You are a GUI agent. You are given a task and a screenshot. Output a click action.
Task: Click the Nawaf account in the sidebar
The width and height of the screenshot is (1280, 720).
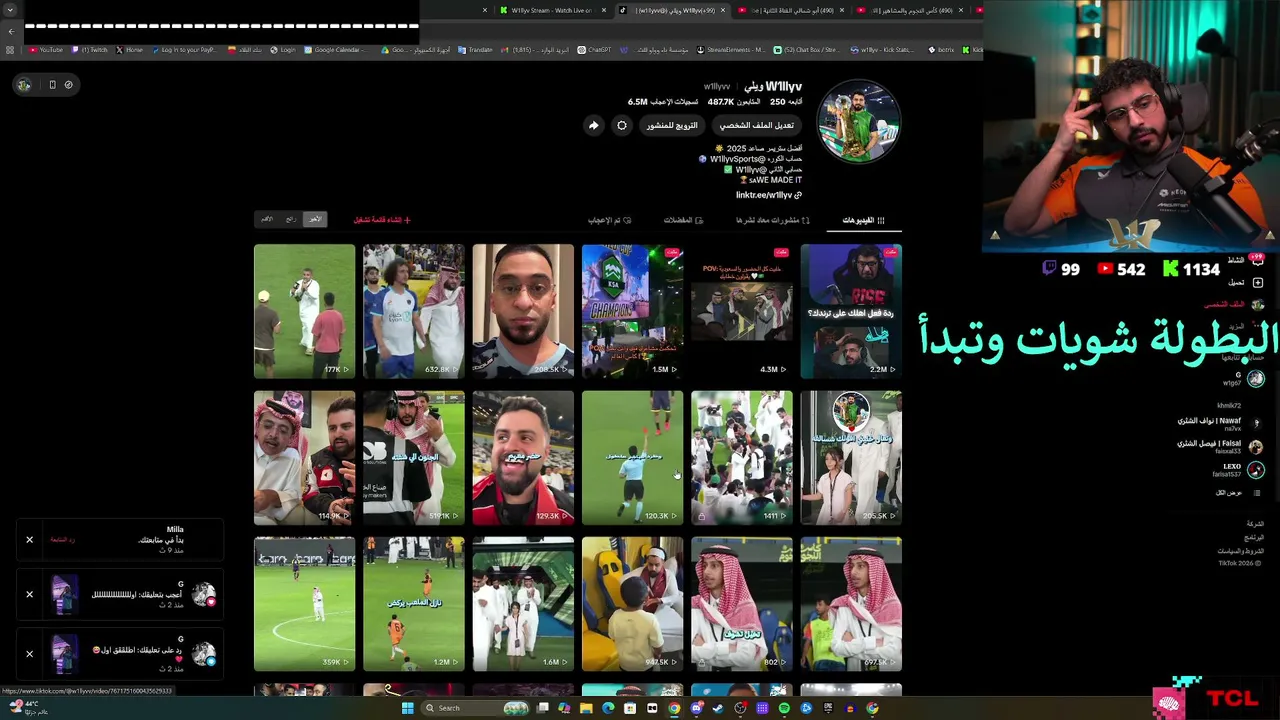pyautogui.click(x=1218, y=424)
